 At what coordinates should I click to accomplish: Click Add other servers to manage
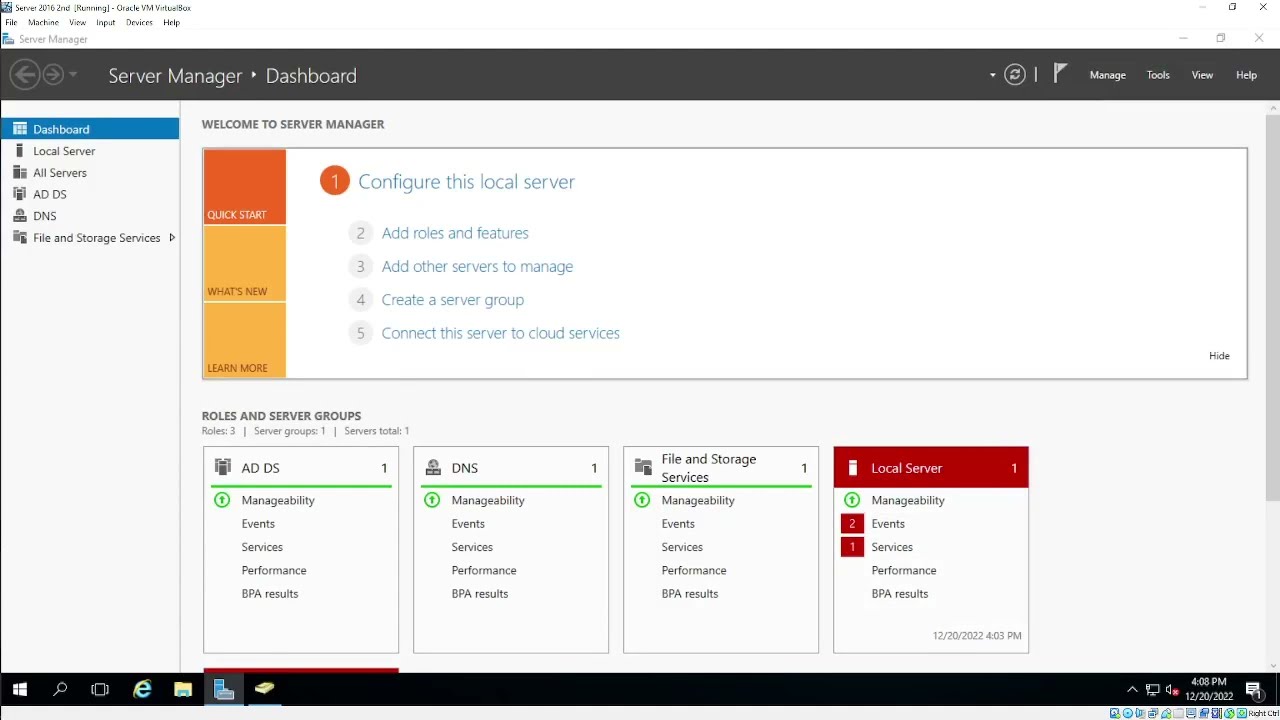point(477,266)
